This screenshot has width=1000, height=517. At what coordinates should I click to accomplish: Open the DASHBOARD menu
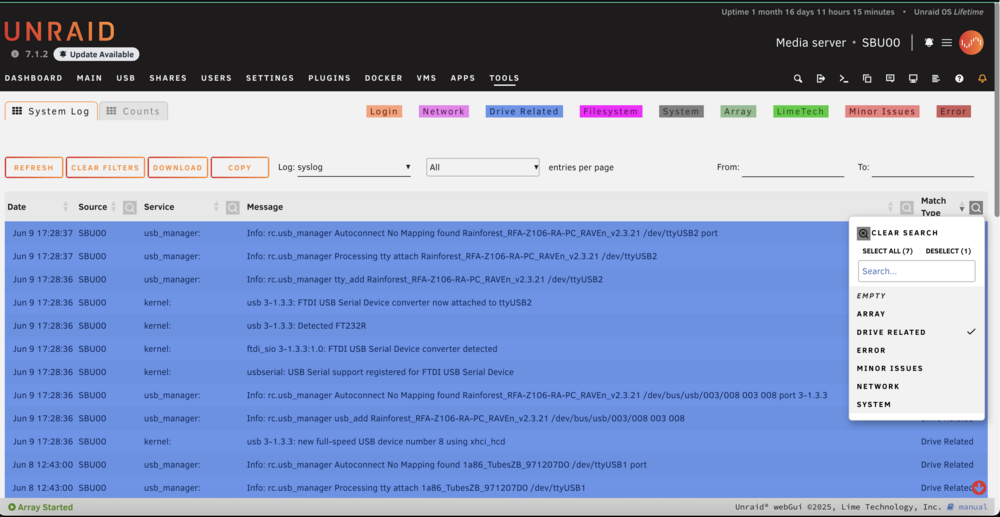34,78
